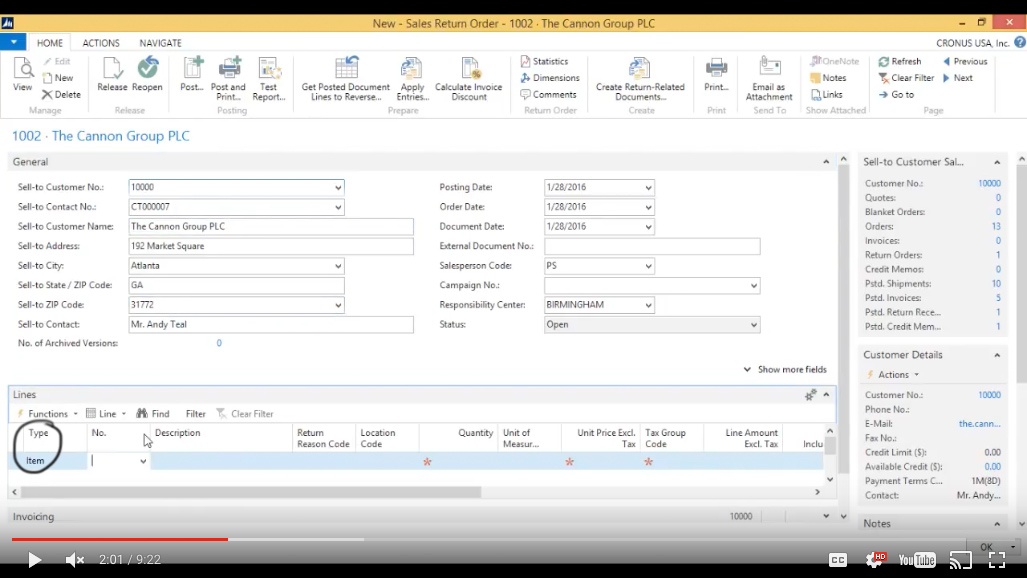Open Orders count 13 link
Viewport: 1027px width, 578px height.
pyautogui.click(x=996, y=227)
